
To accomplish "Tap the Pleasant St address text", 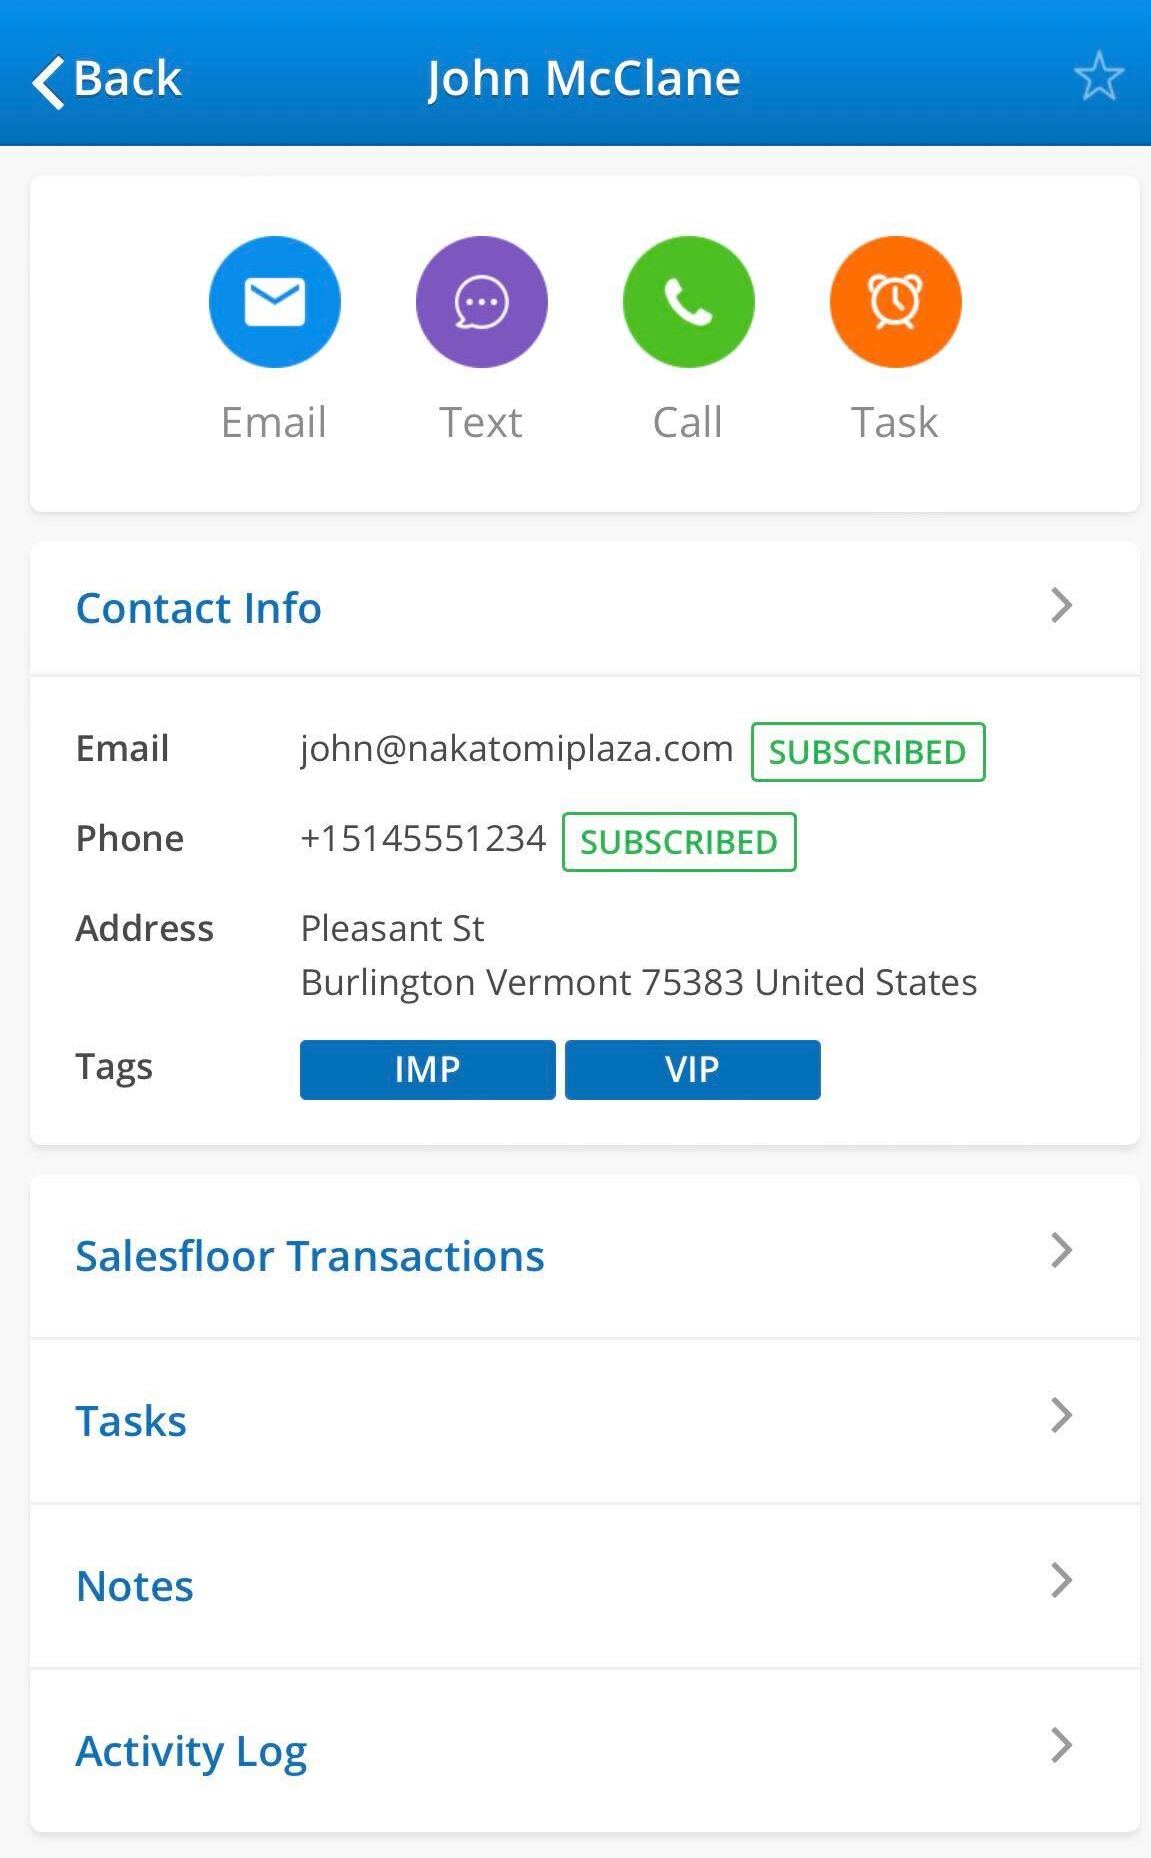I will point(392,928).
